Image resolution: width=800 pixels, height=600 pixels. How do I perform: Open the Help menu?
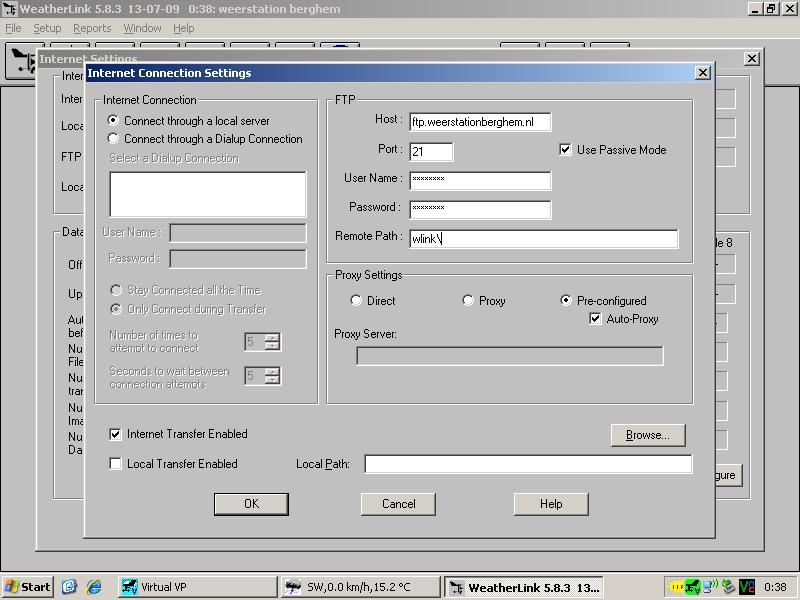point(184,28)
